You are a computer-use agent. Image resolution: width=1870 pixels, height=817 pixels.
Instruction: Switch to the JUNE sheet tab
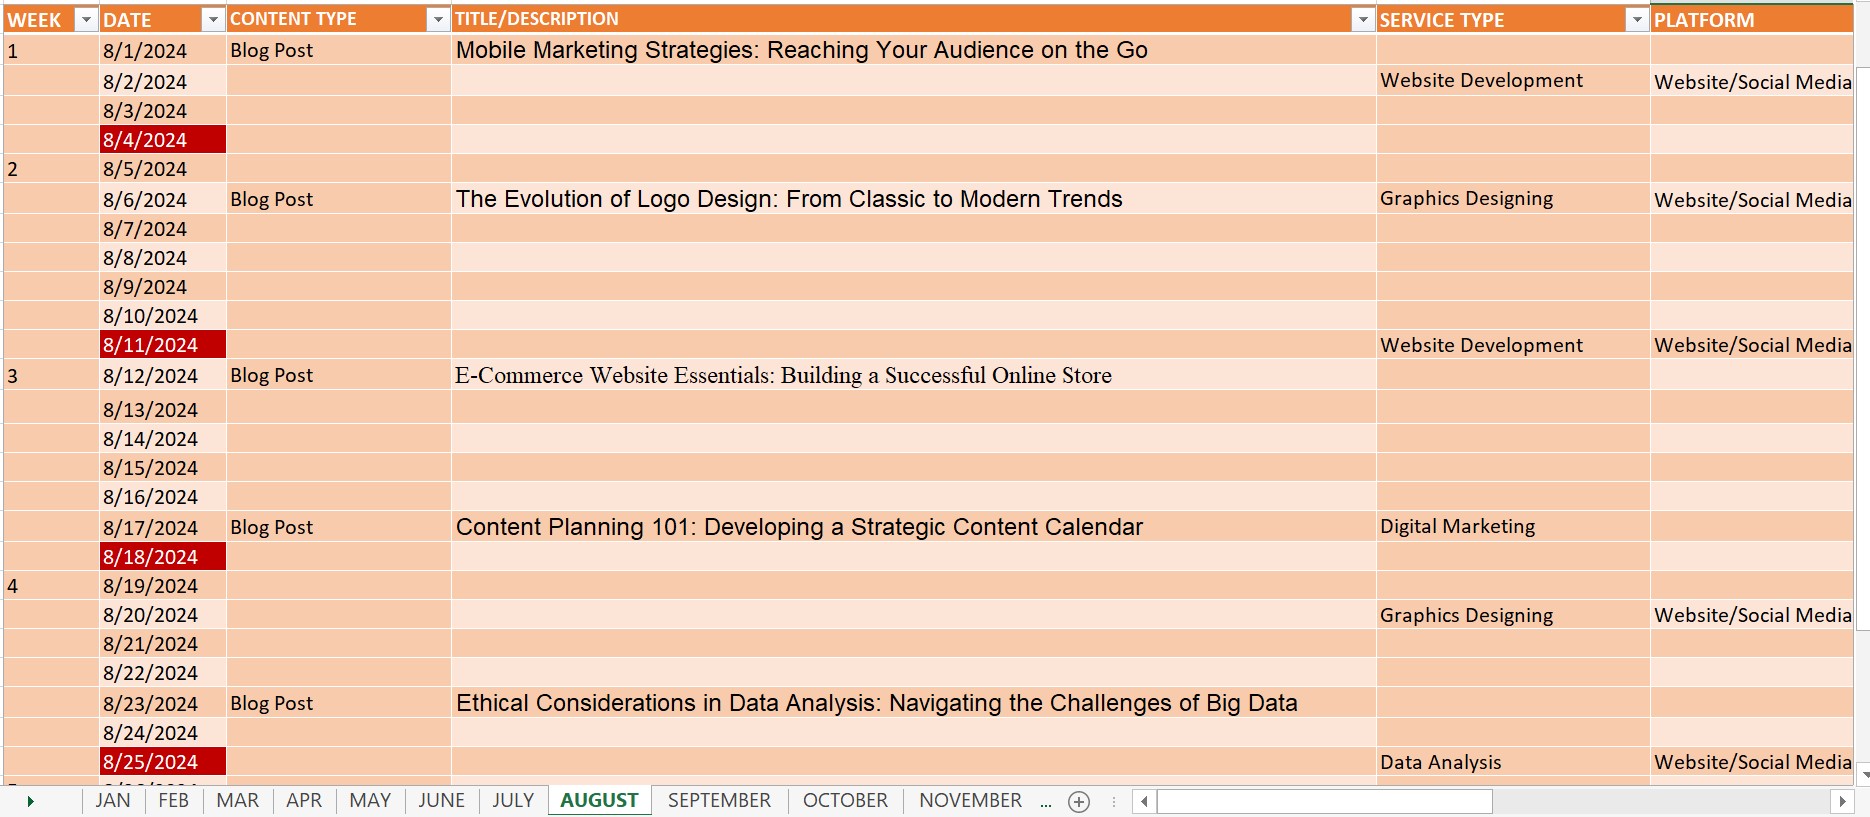[441, 800]
